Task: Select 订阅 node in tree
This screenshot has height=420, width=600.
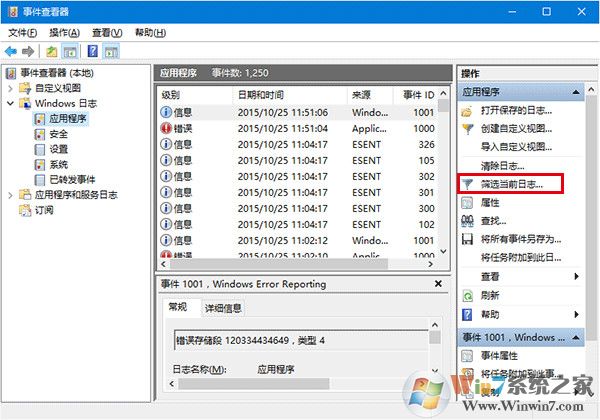Action: pyautogui.click(x=44, y=210)
